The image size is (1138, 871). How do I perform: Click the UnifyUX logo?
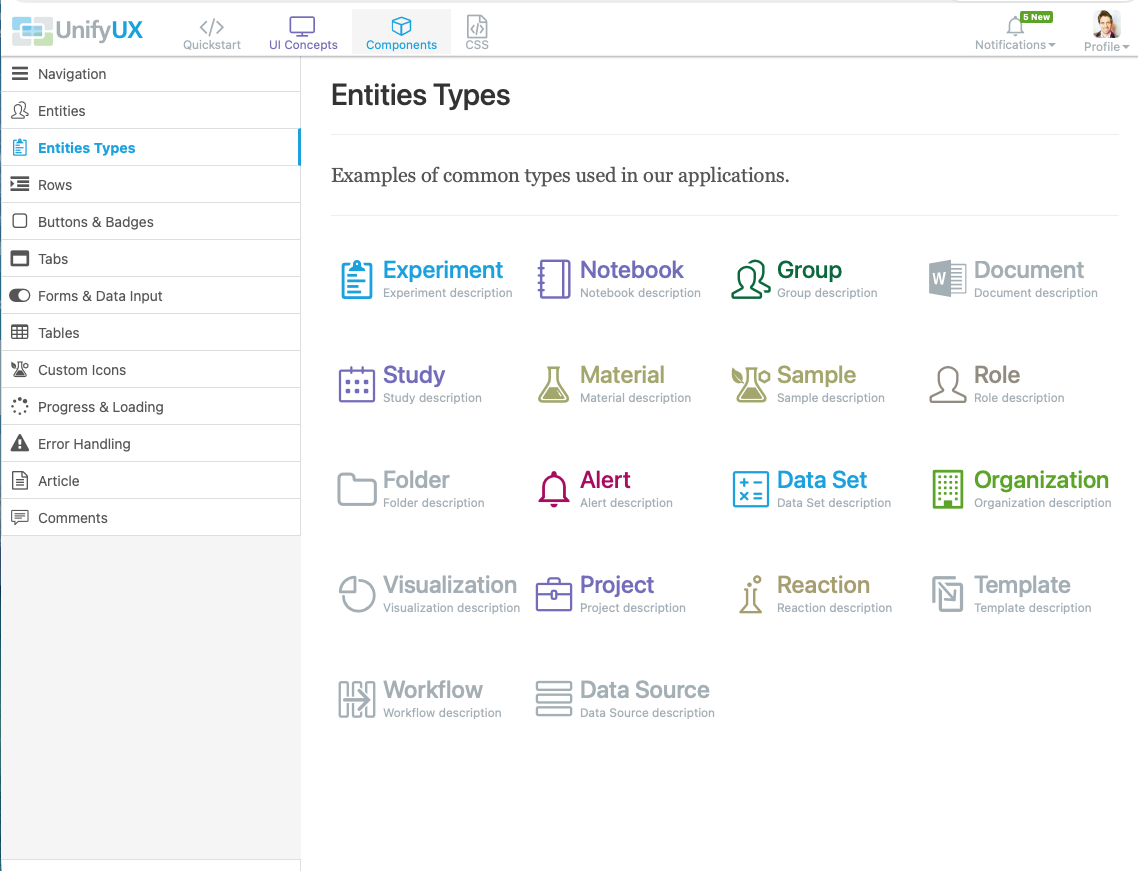click(77, 30)
